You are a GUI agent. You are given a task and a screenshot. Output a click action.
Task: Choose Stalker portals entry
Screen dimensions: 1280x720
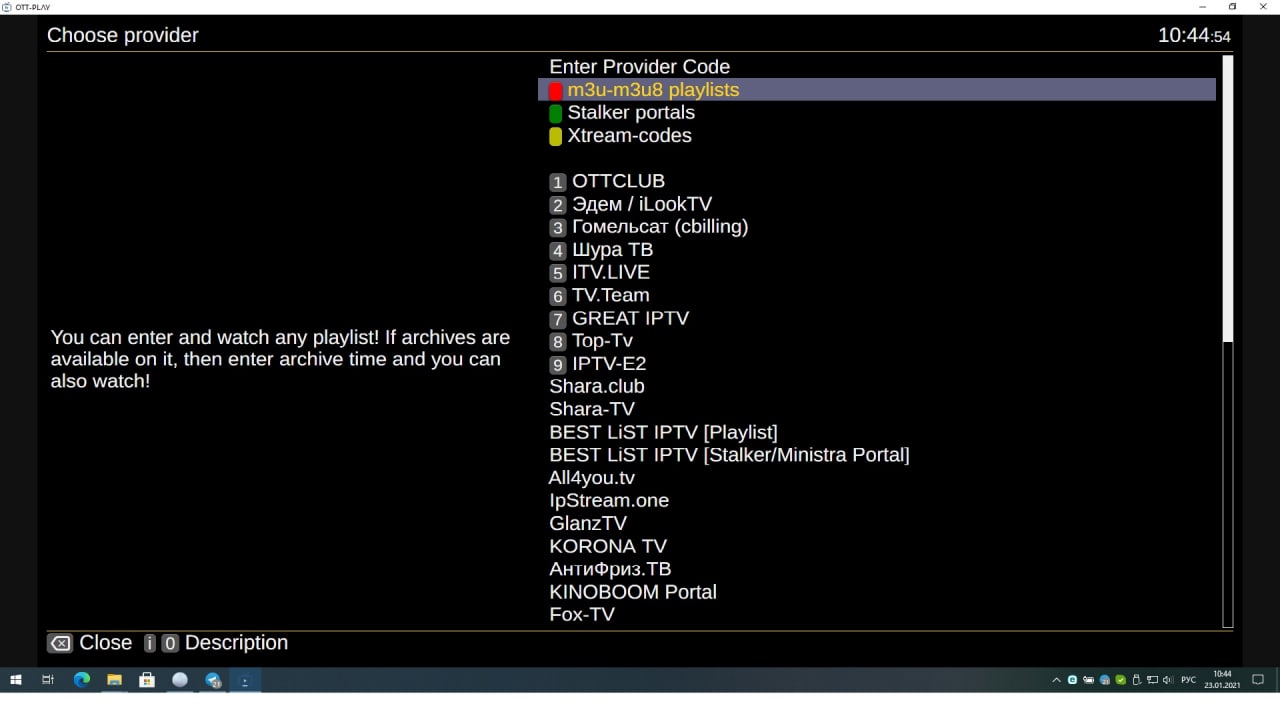point(631,113)
